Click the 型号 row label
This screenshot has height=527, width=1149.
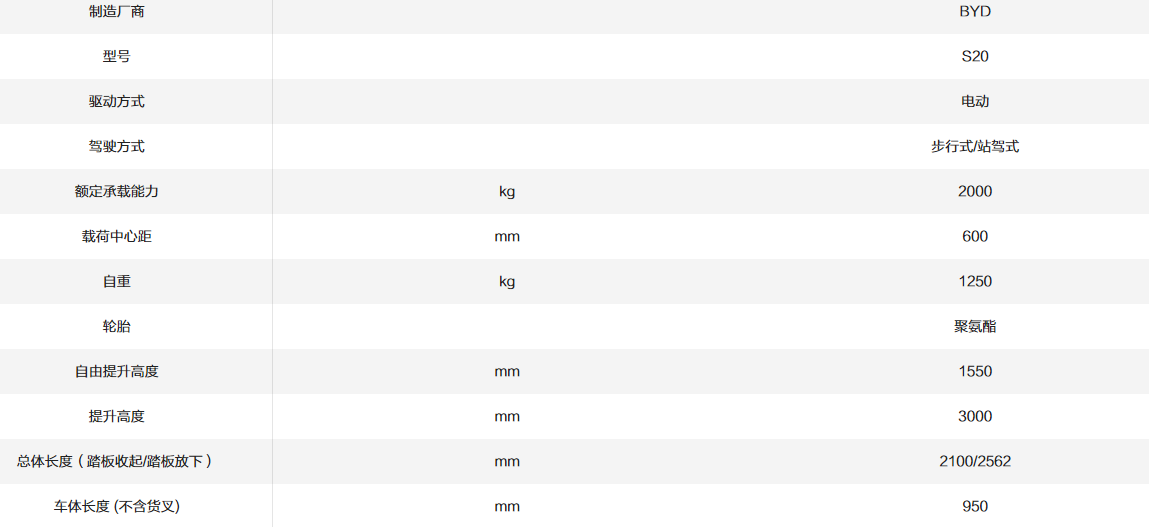tap(116, 57)
